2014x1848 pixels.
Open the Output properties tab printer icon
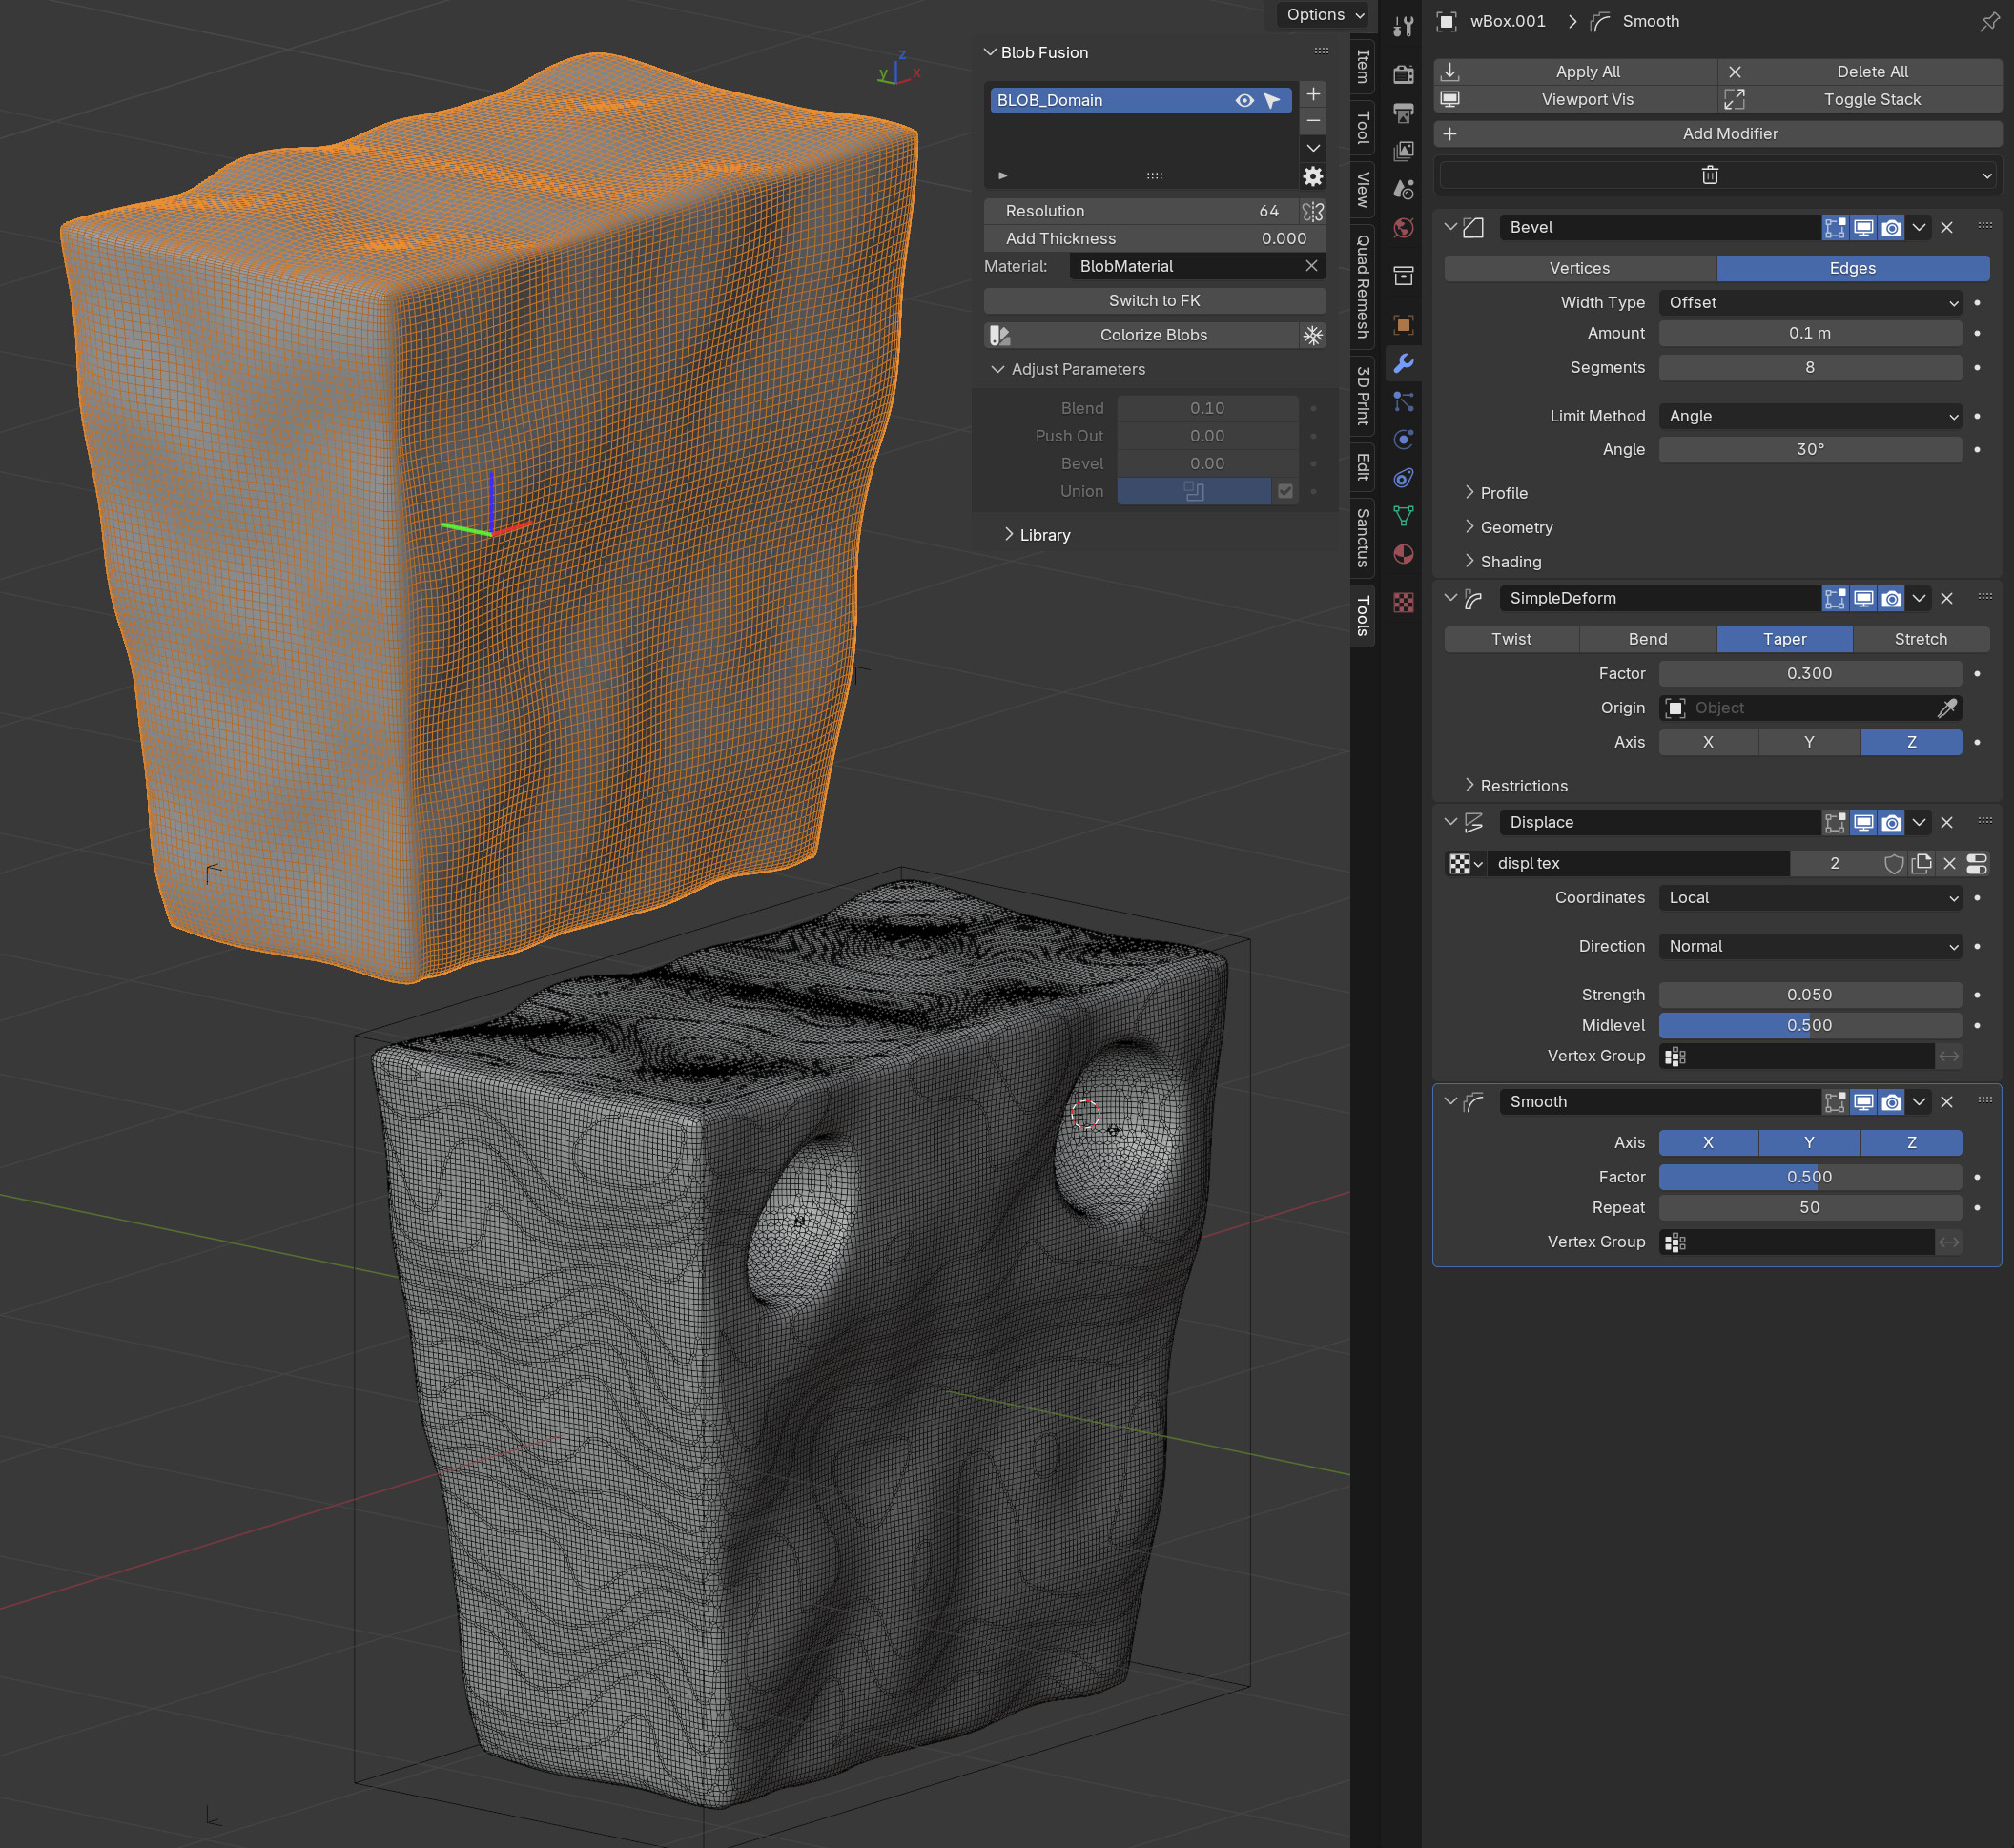1403,113
